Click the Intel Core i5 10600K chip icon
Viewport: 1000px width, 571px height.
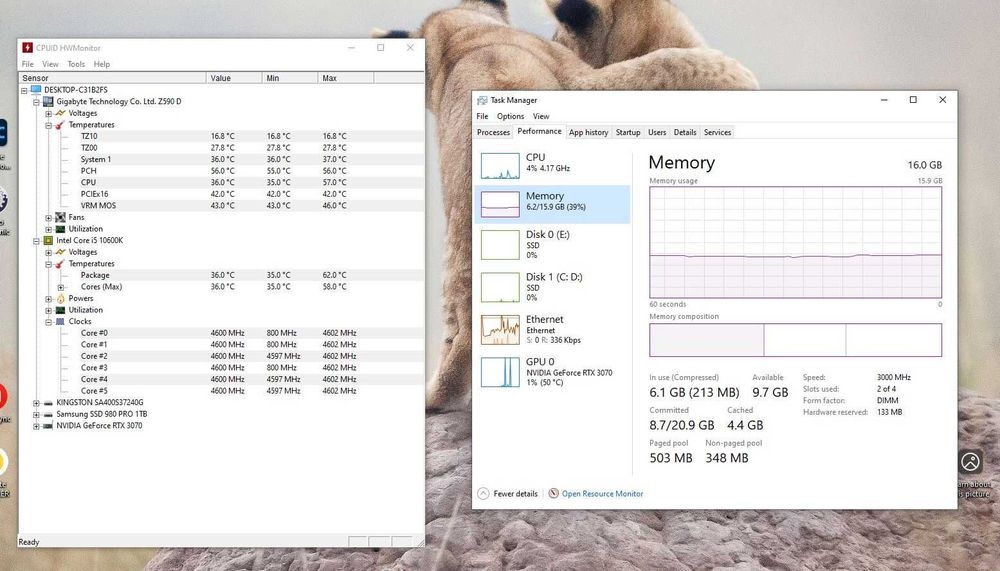(x=48, y=241)
